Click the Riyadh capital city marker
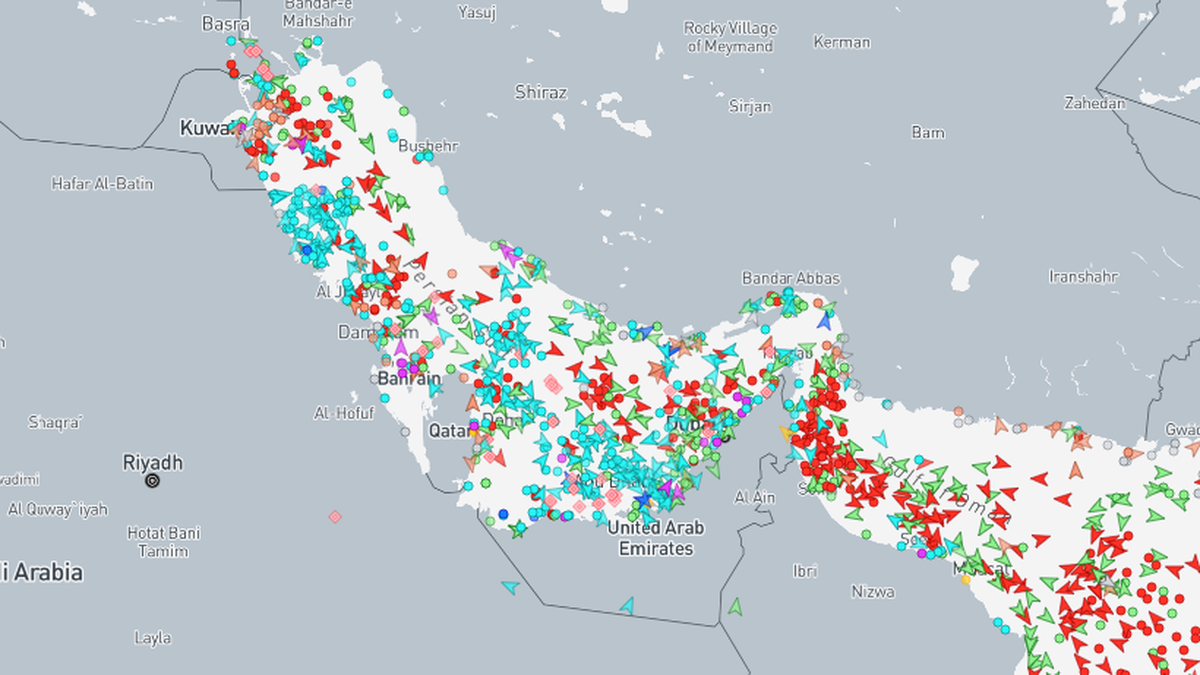1200x675 pixels. coord(152,481)
